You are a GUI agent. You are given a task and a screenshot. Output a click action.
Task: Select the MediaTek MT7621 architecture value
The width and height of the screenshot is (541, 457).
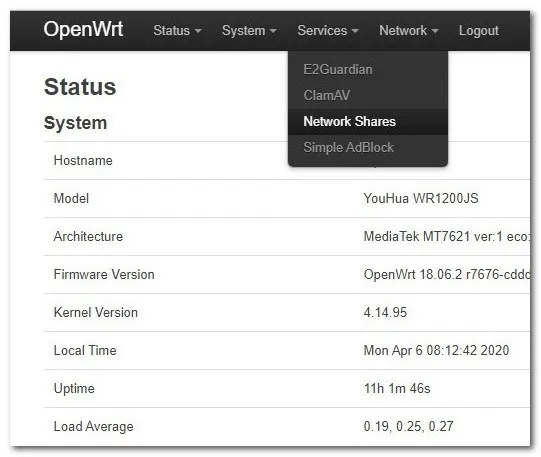pos(447,236)
